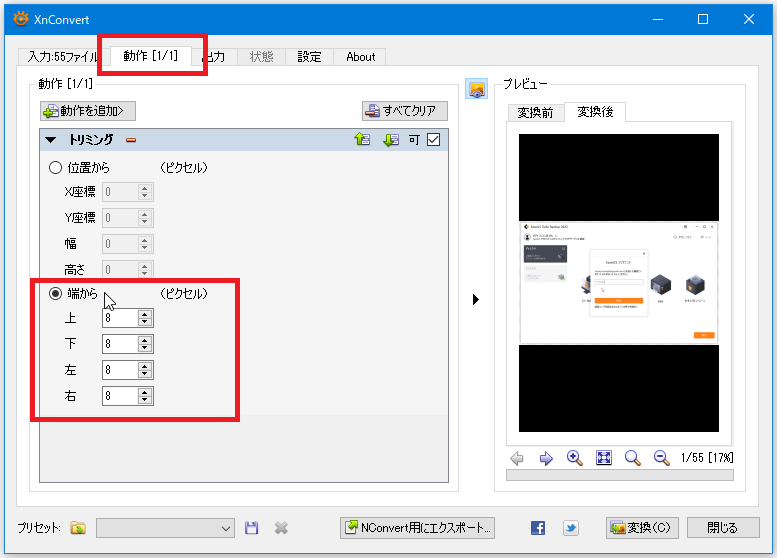
Task: Select the 端から radio button
Action: point(55,293)
